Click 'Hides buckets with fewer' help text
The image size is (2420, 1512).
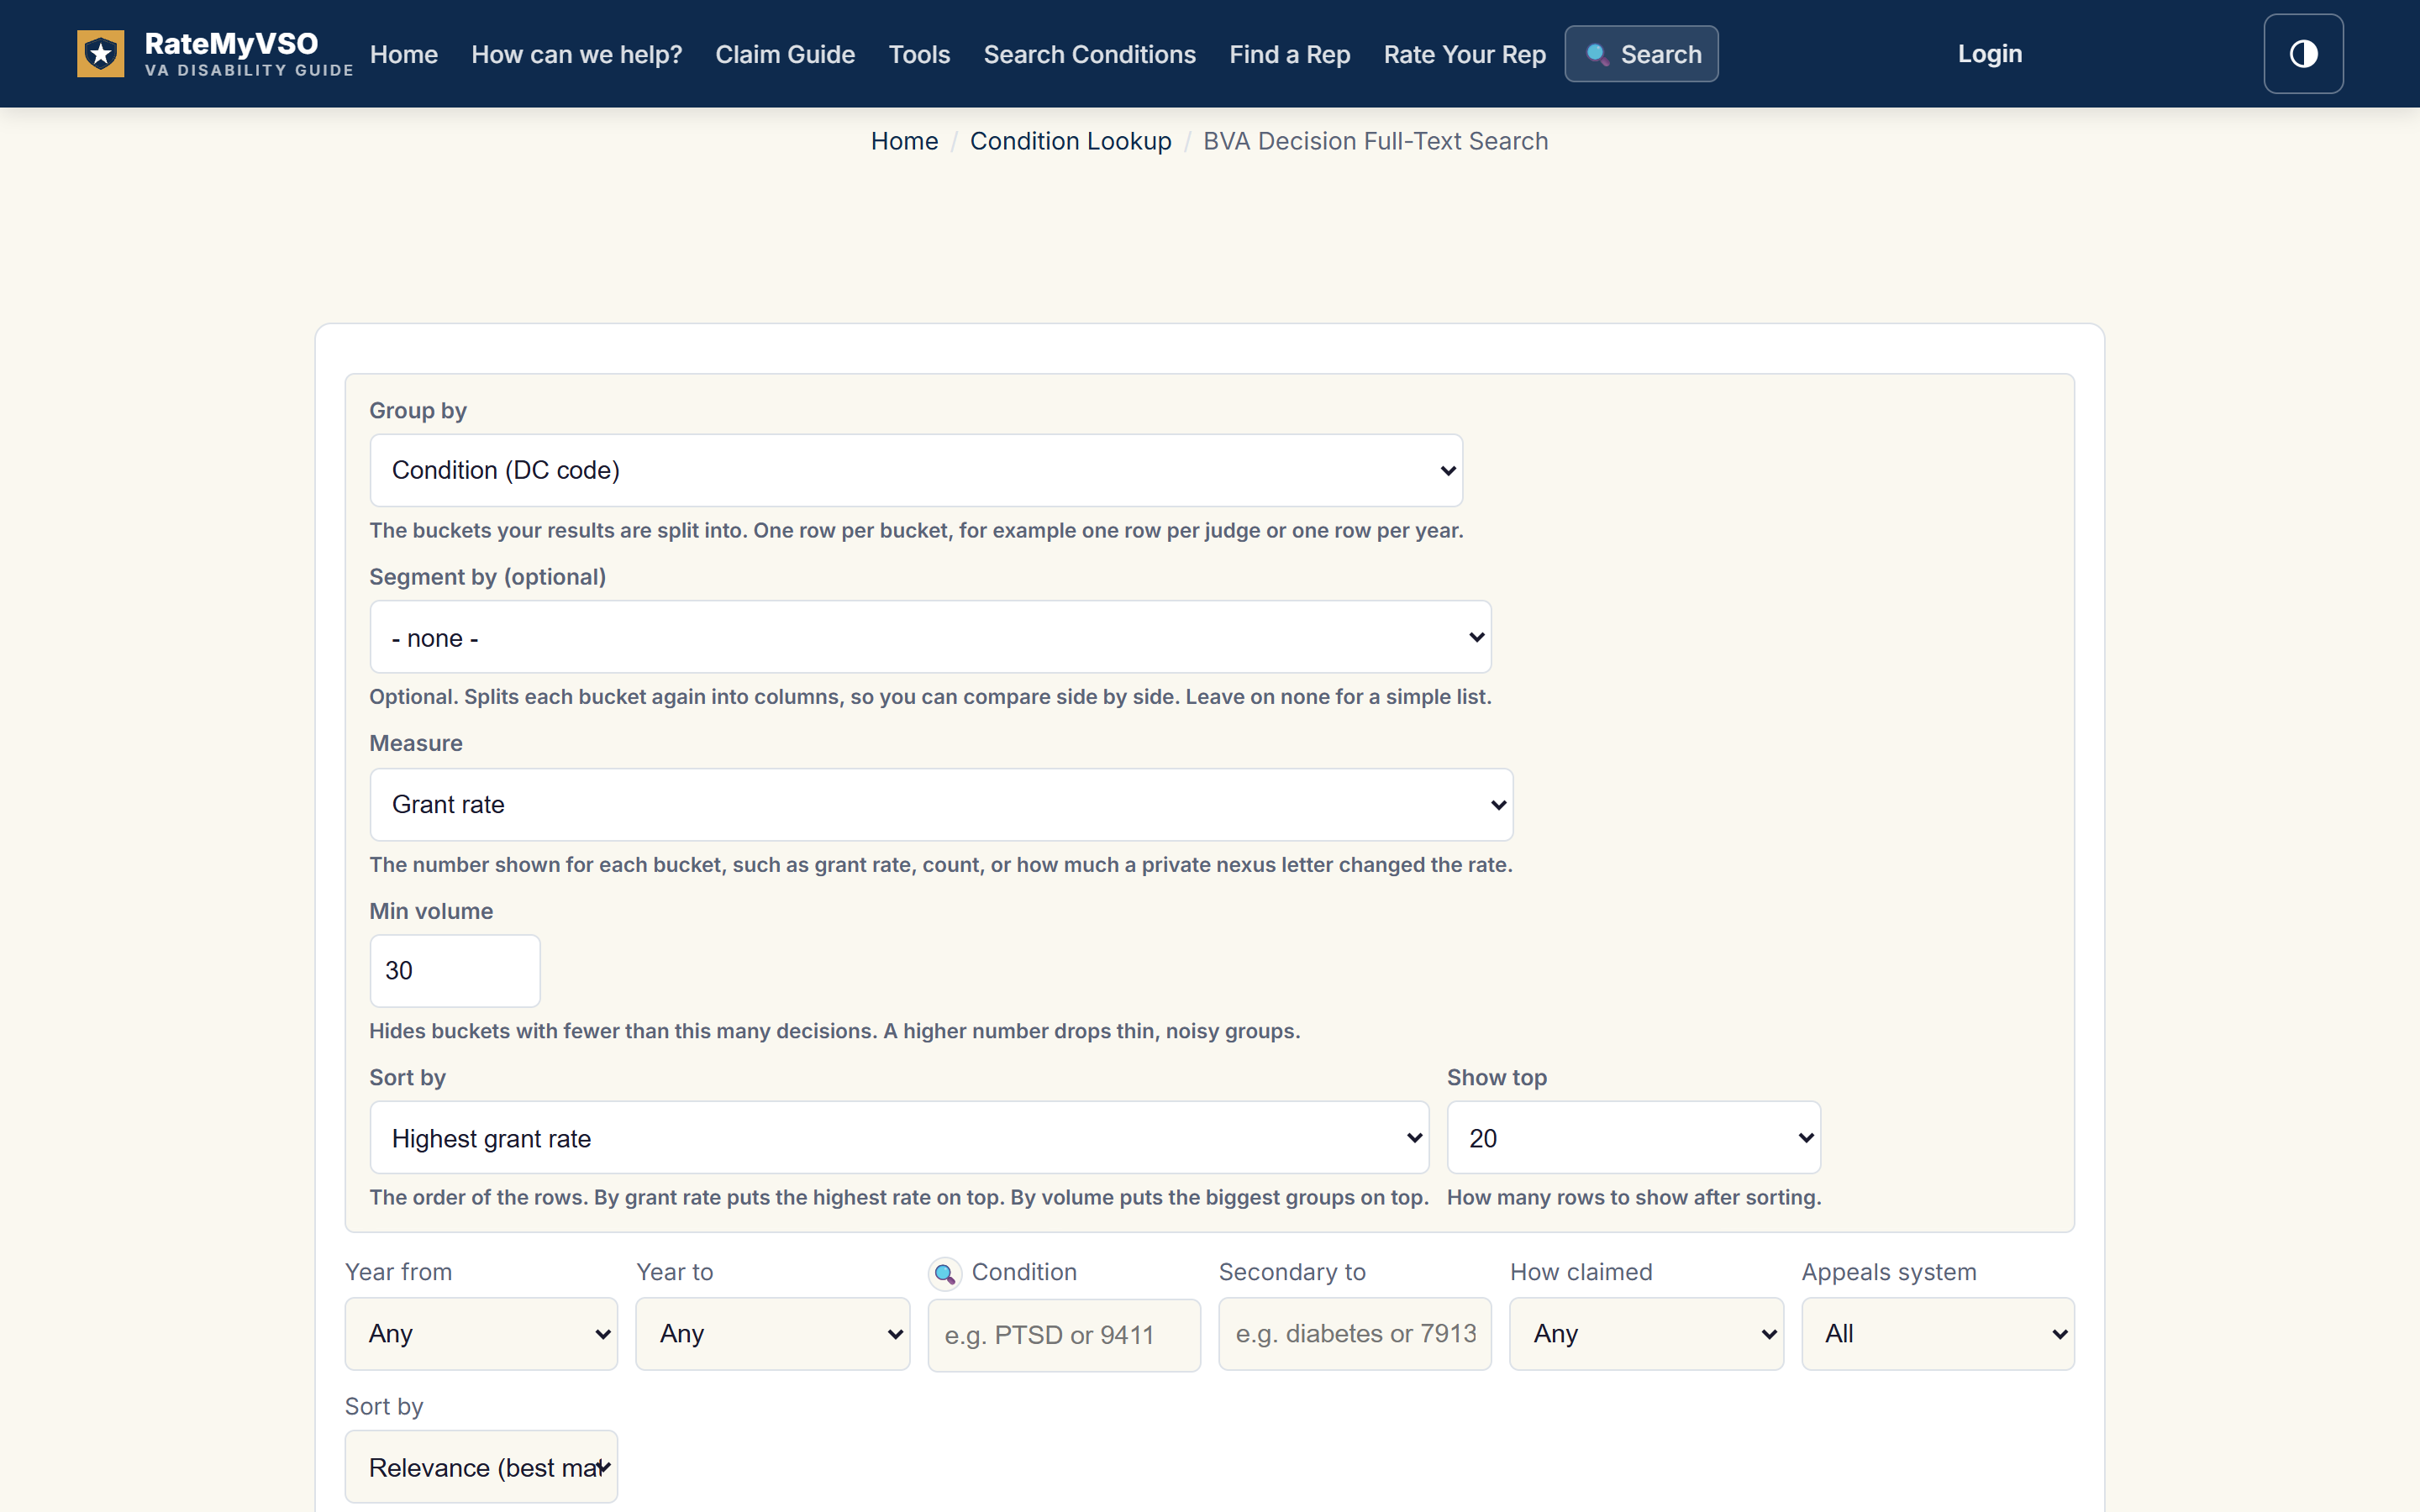(x=834, y=1031)
